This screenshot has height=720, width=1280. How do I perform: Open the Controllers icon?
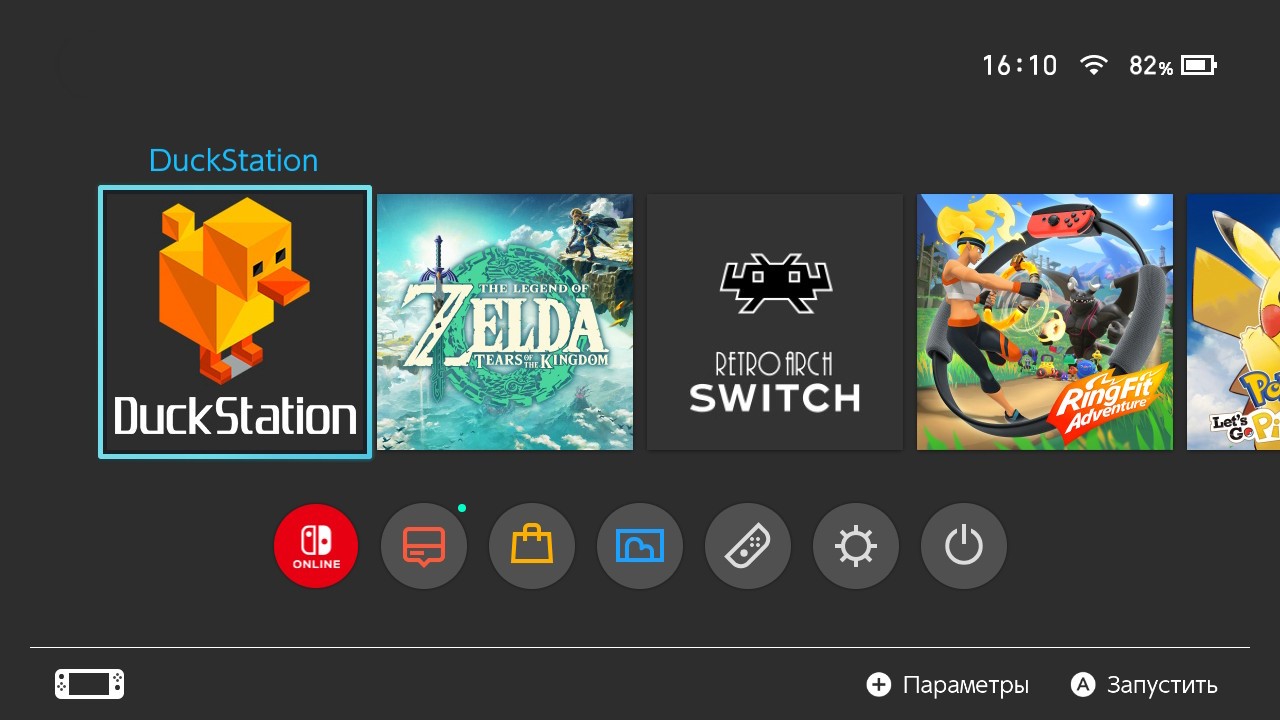click(x=748, y=546)
